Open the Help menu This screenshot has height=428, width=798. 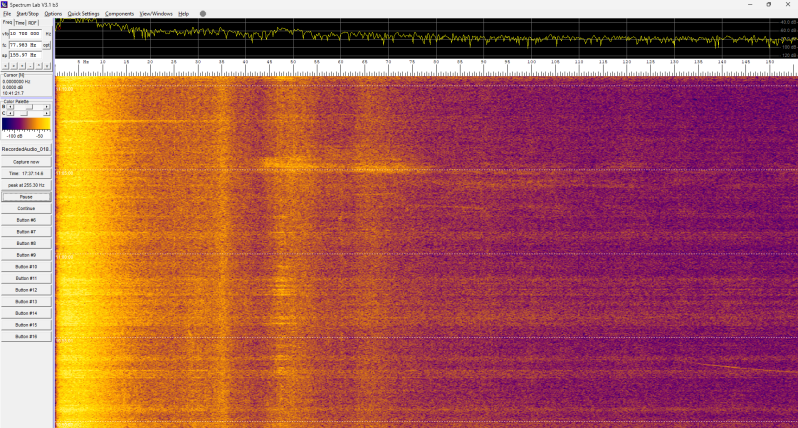(184, 14)
